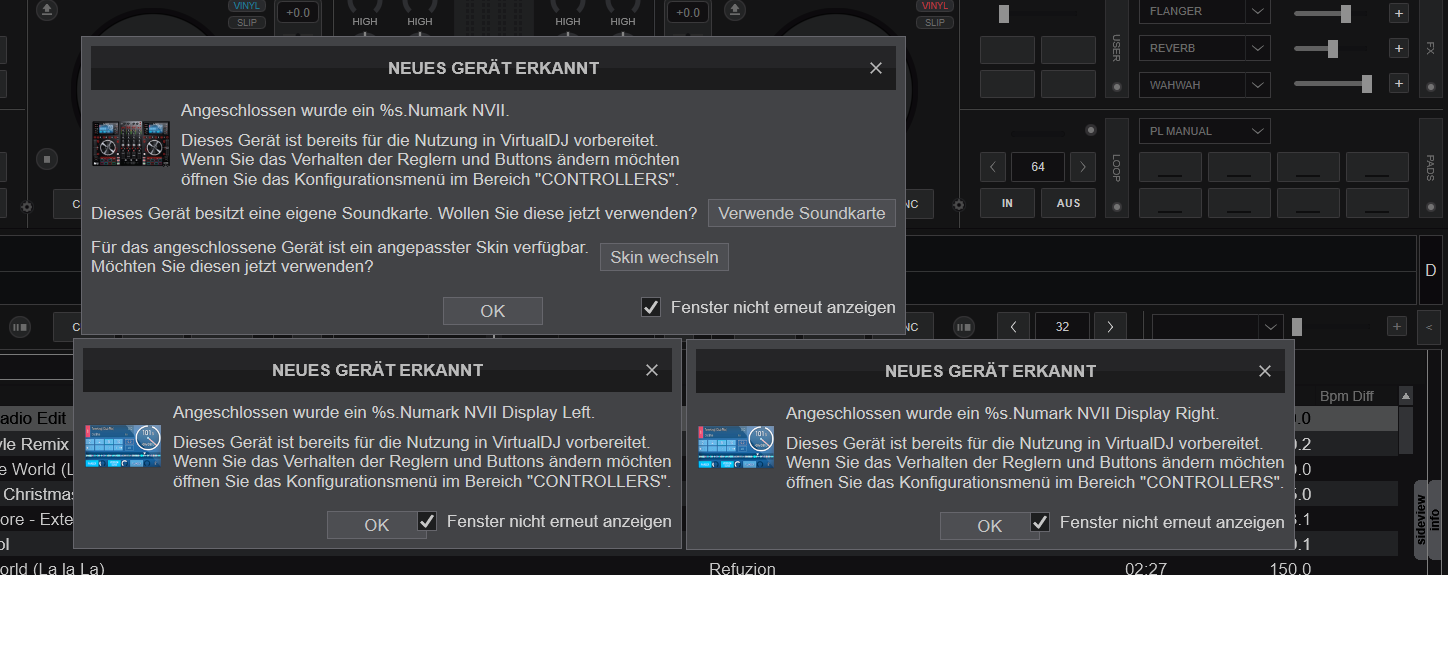Open the info tab in browser
The height and width of the screenshot is (648, 1448).
[1435, 520]
